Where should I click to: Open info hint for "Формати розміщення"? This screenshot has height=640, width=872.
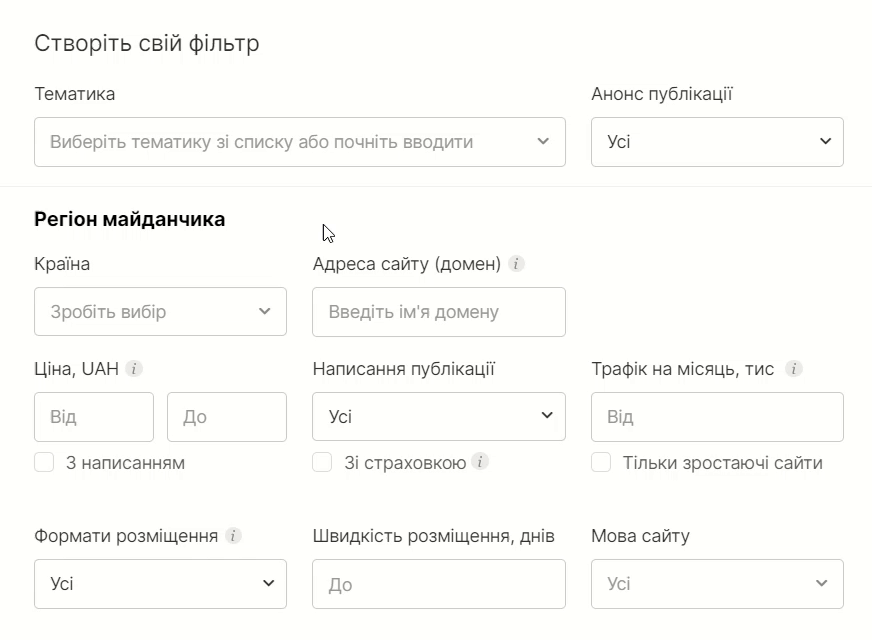click(x=231, y=535)
